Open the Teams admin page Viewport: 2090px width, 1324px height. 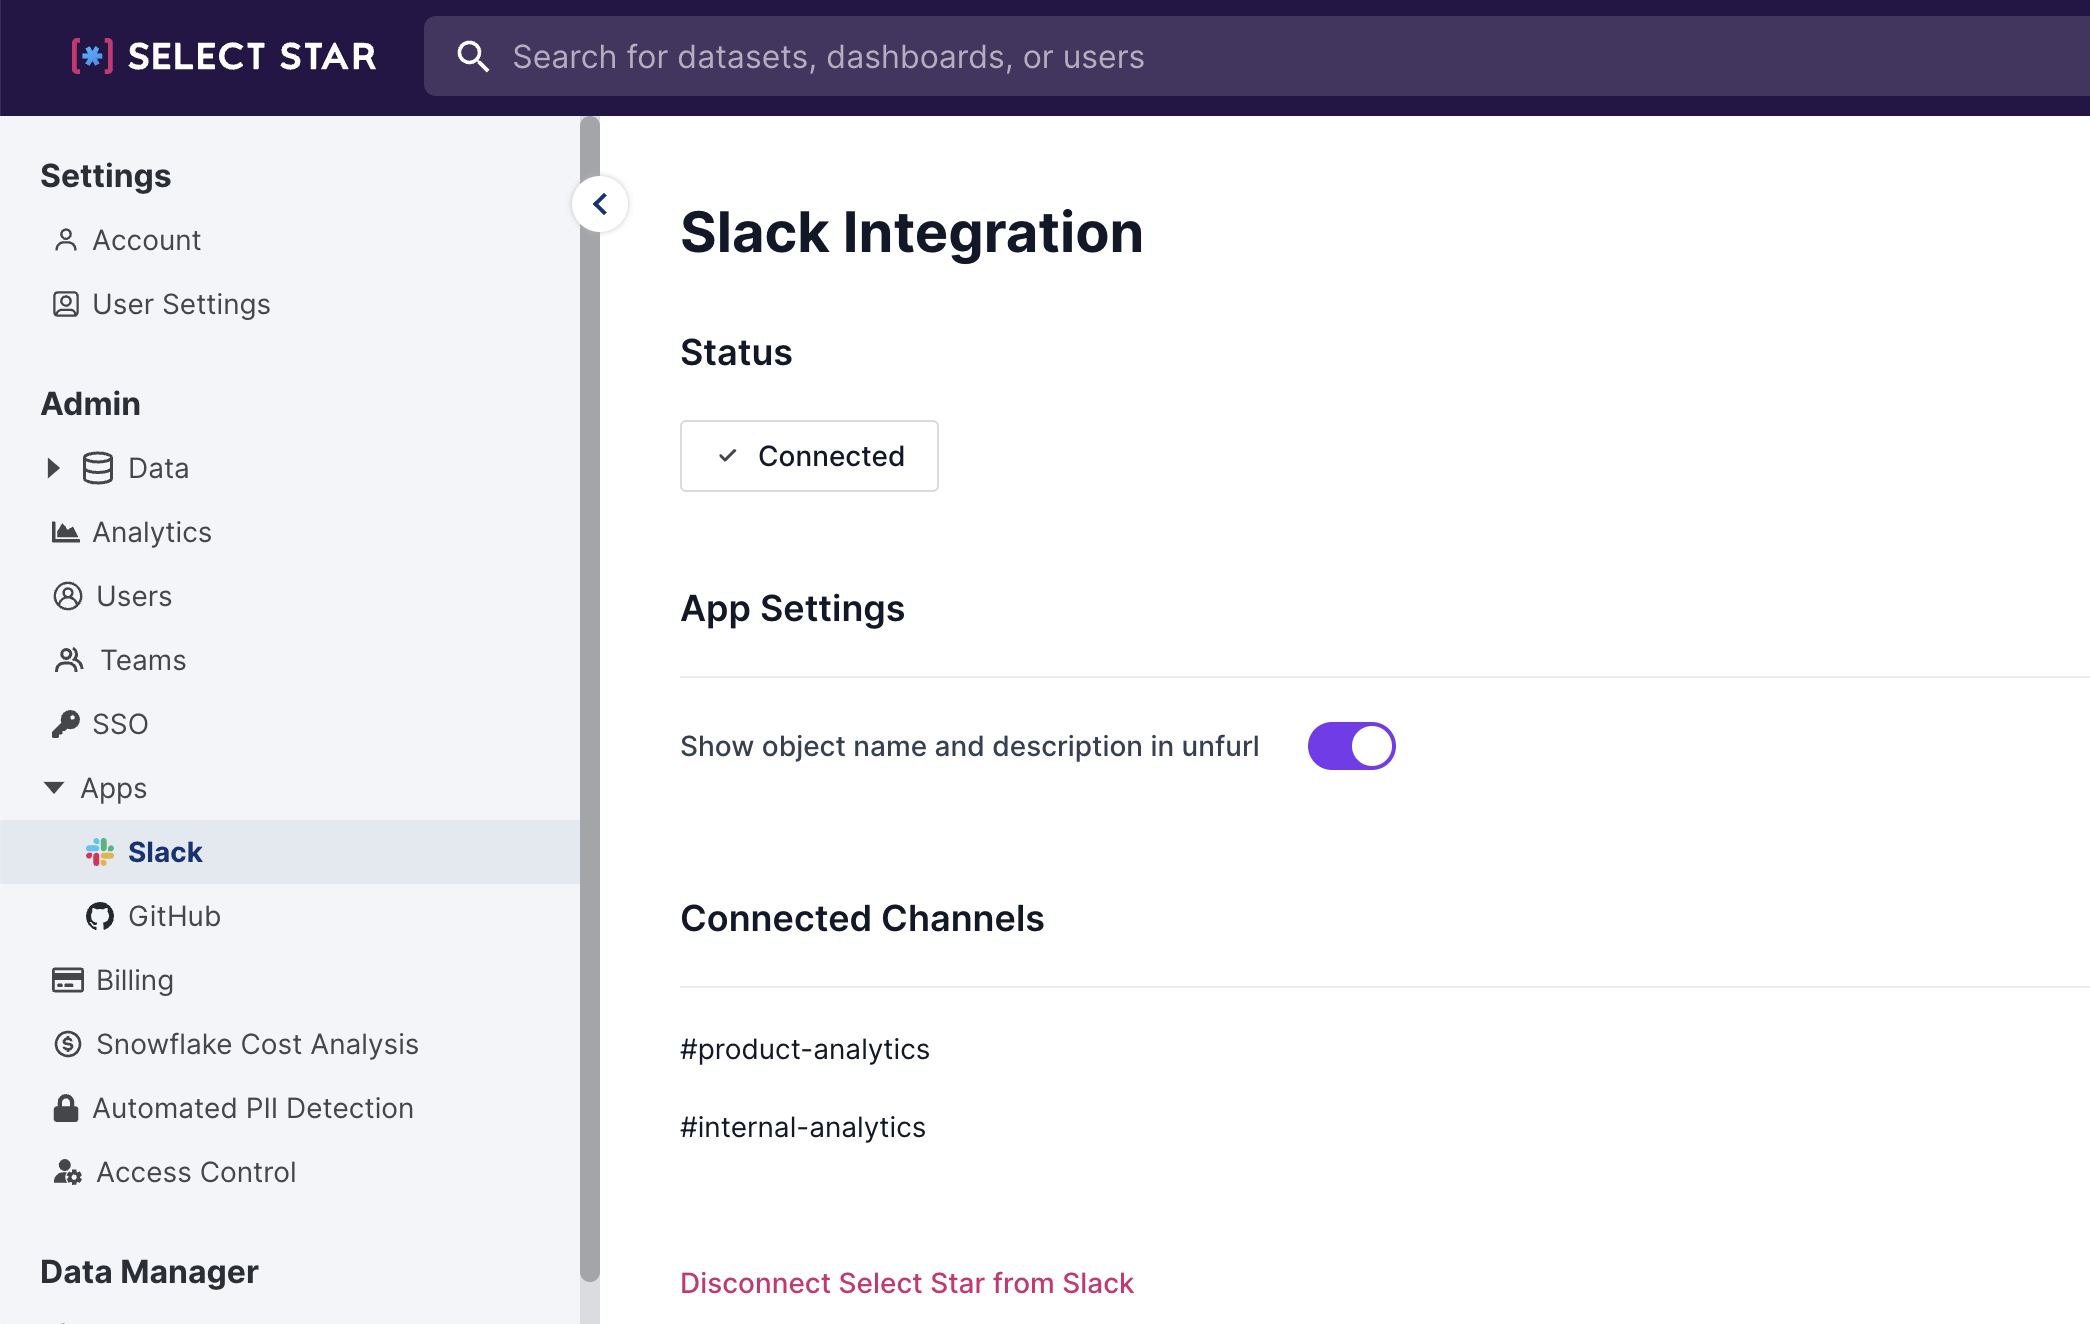tap(143, 660)
